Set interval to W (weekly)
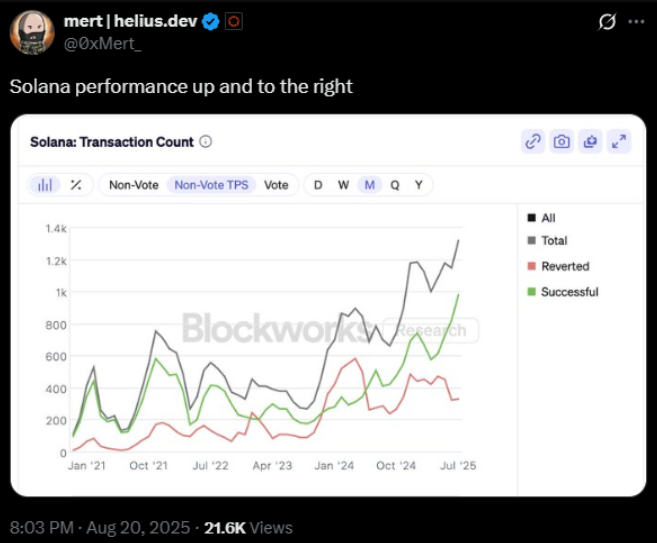This screenshot has height=543, width=657. coord(344,185)
